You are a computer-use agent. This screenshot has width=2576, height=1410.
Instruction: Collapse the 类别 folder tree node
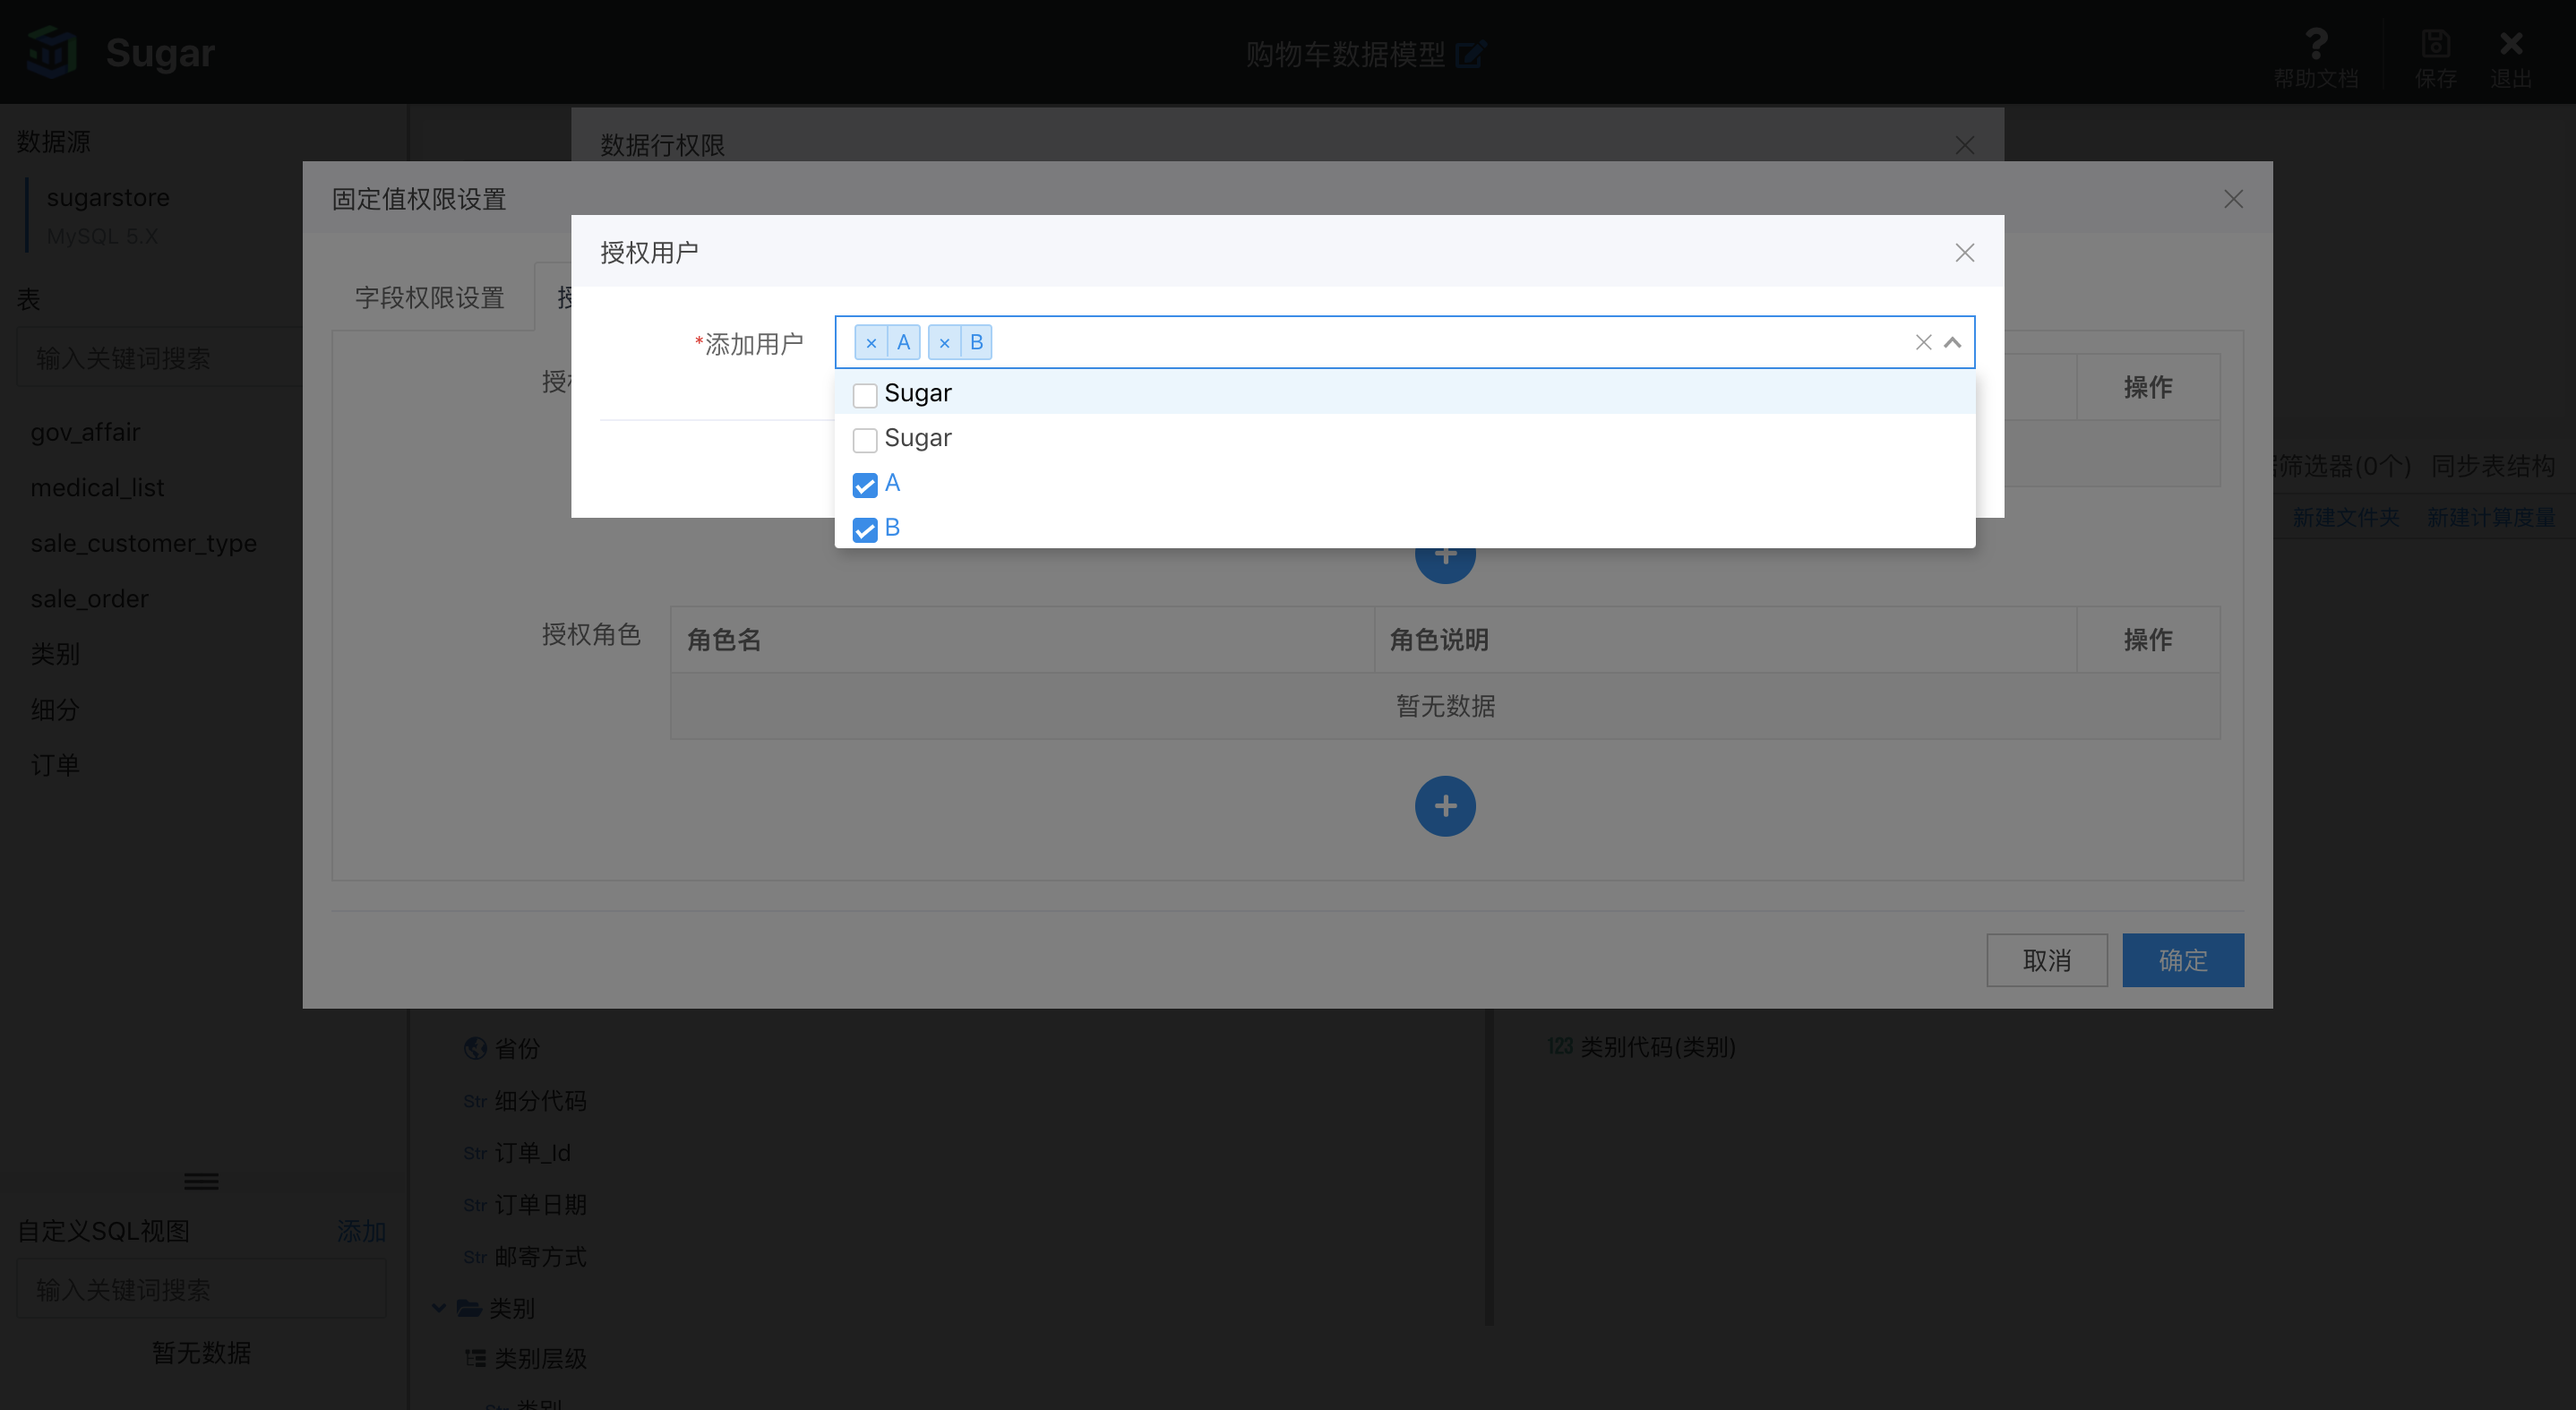pyautogui.click(x=439, y=1307)
